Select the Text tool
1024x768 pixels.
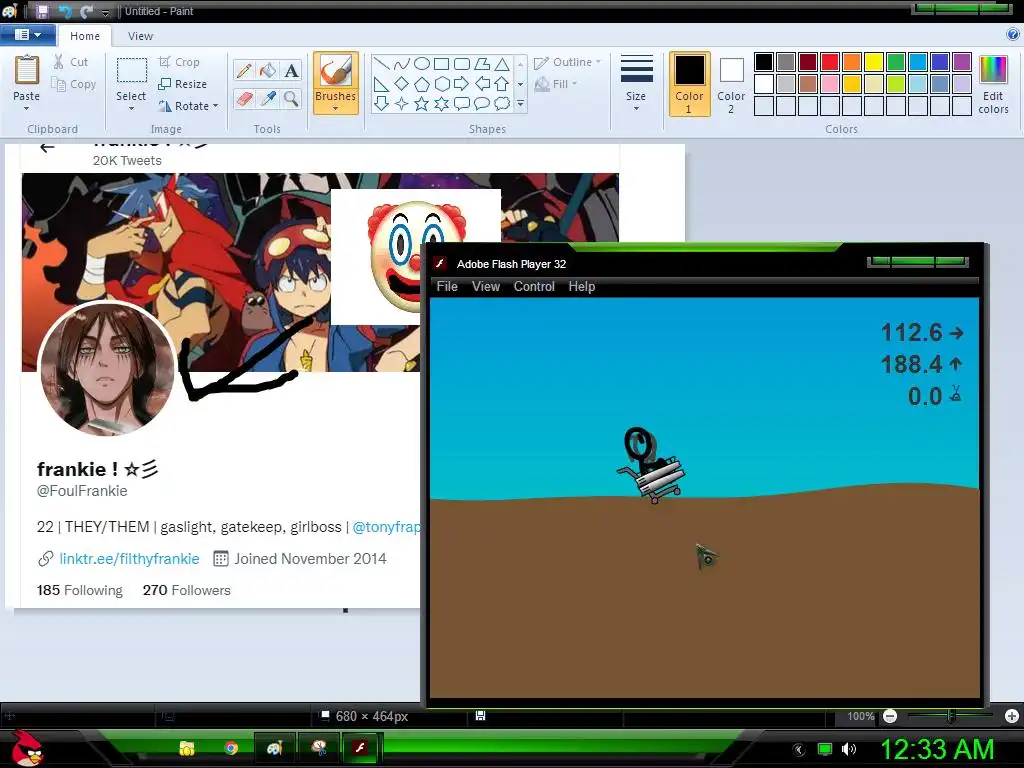[291, 71]
